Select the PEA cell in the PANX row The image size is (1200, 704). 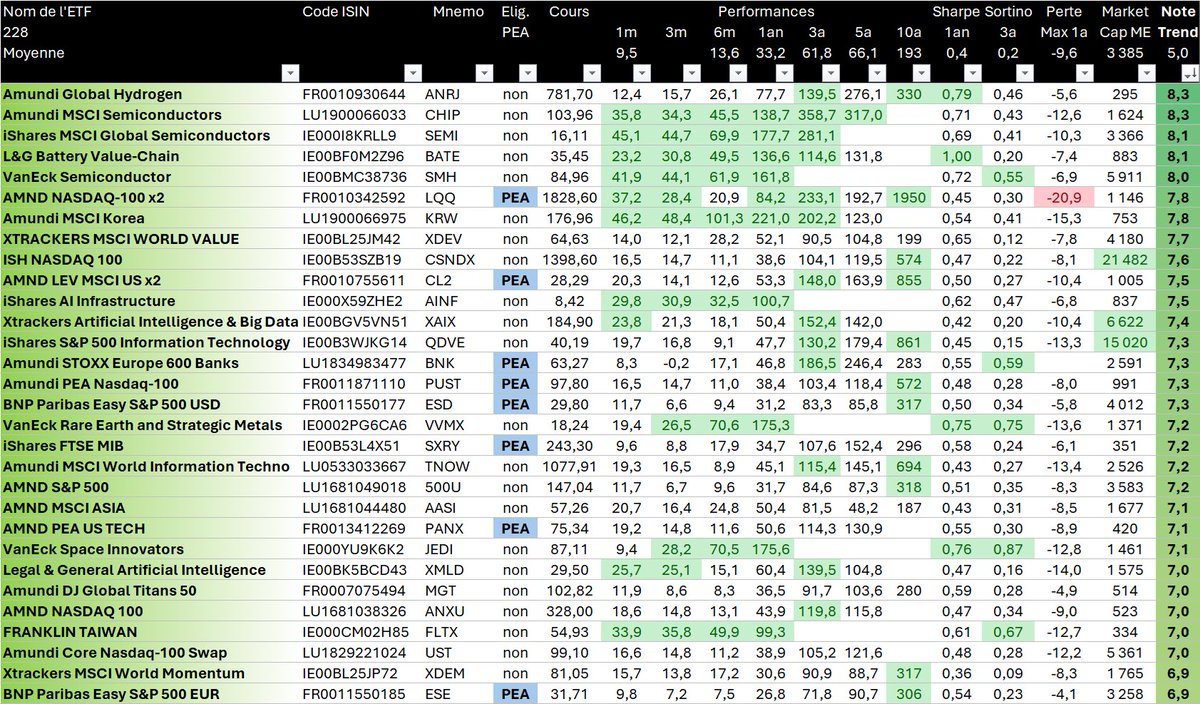click(517, 529)
